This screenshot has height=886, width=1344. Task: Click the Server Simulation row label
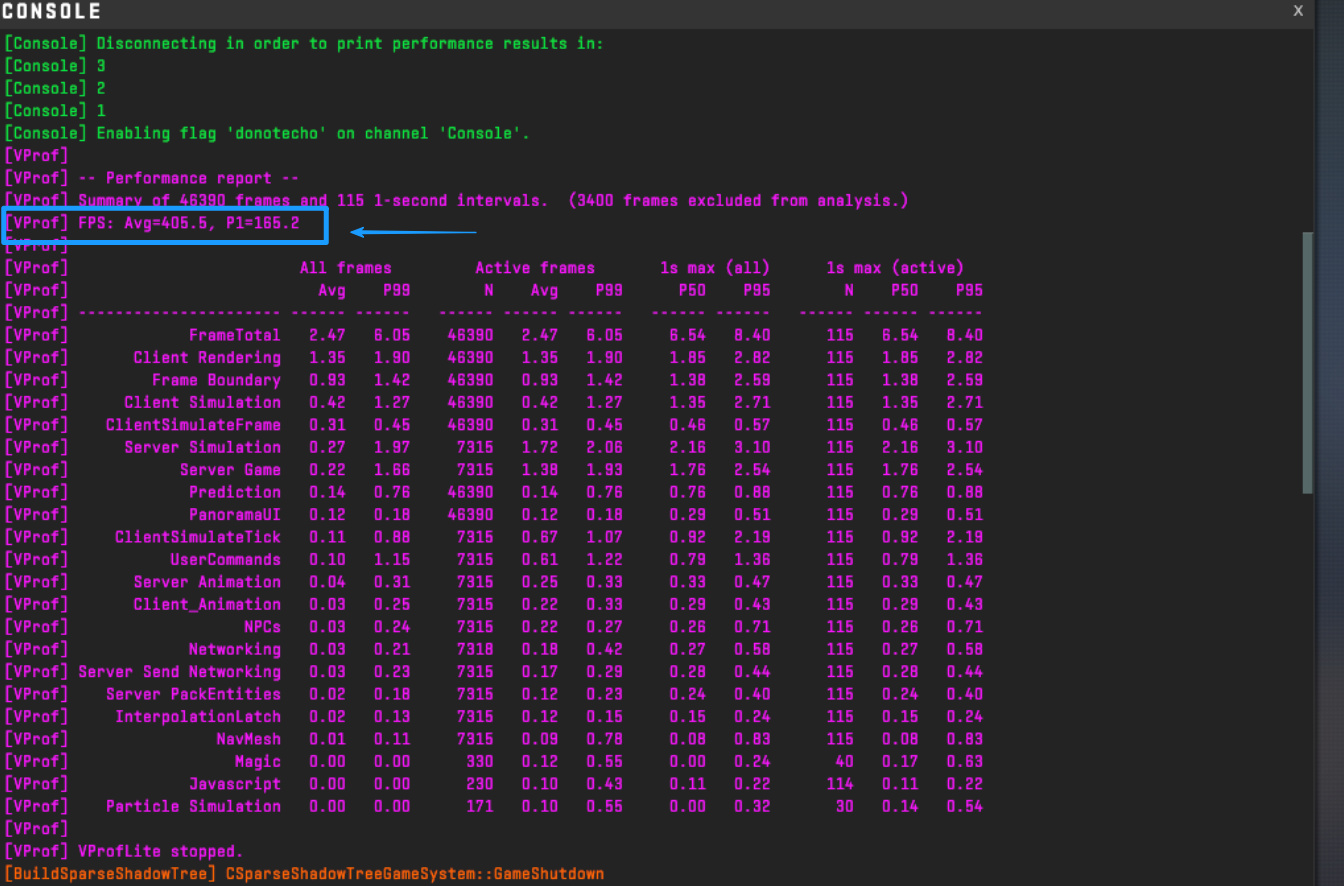(202, 447)
